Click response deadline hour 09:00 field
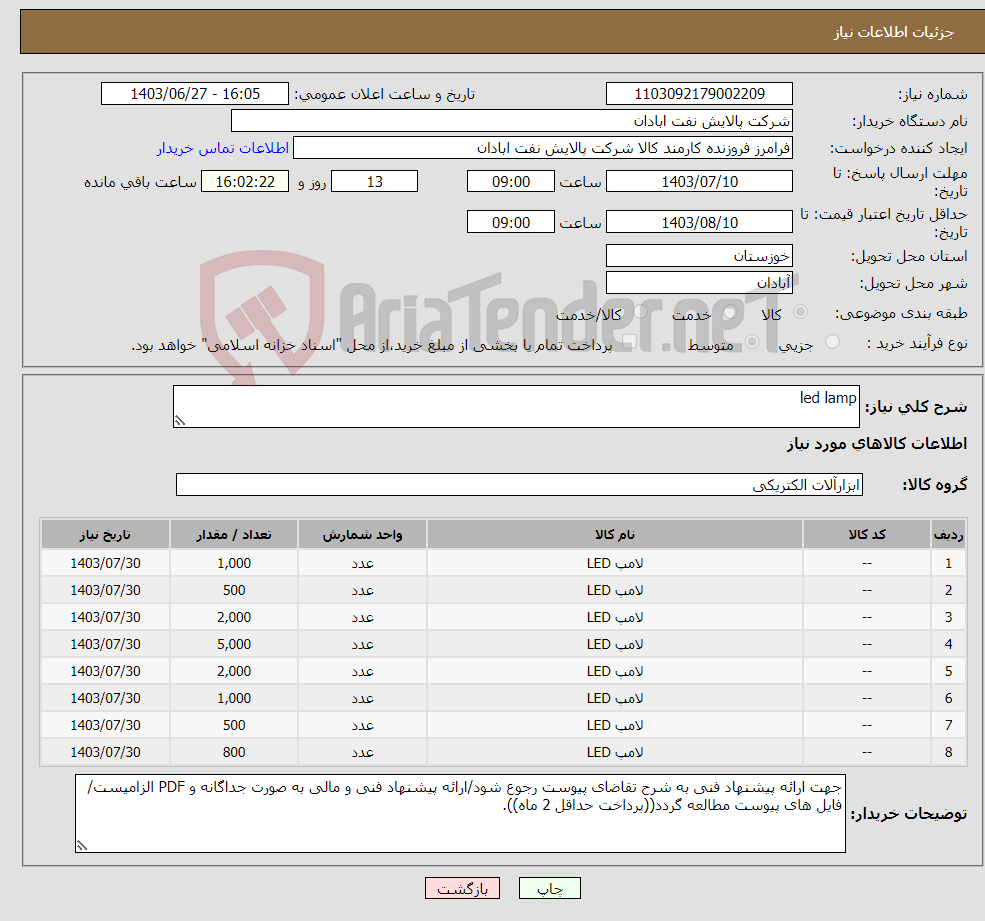 [511, 182]
